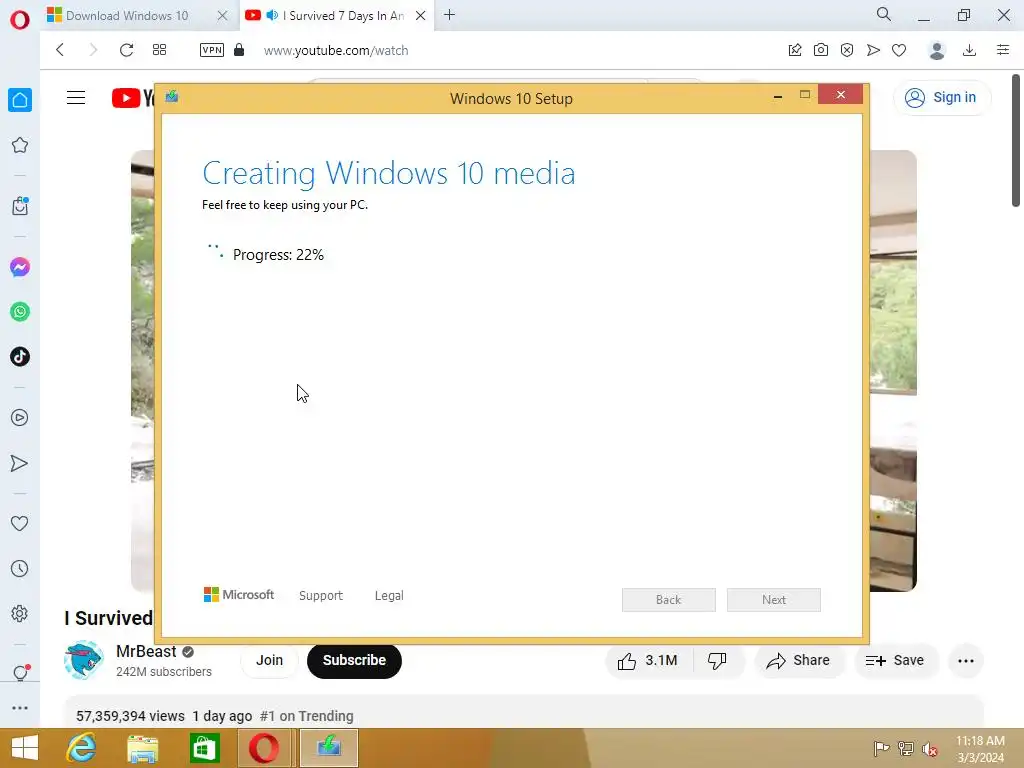Open TikTok in the sidebar
The height and width of the screenshot is (768, 1024).
[20, 357]
